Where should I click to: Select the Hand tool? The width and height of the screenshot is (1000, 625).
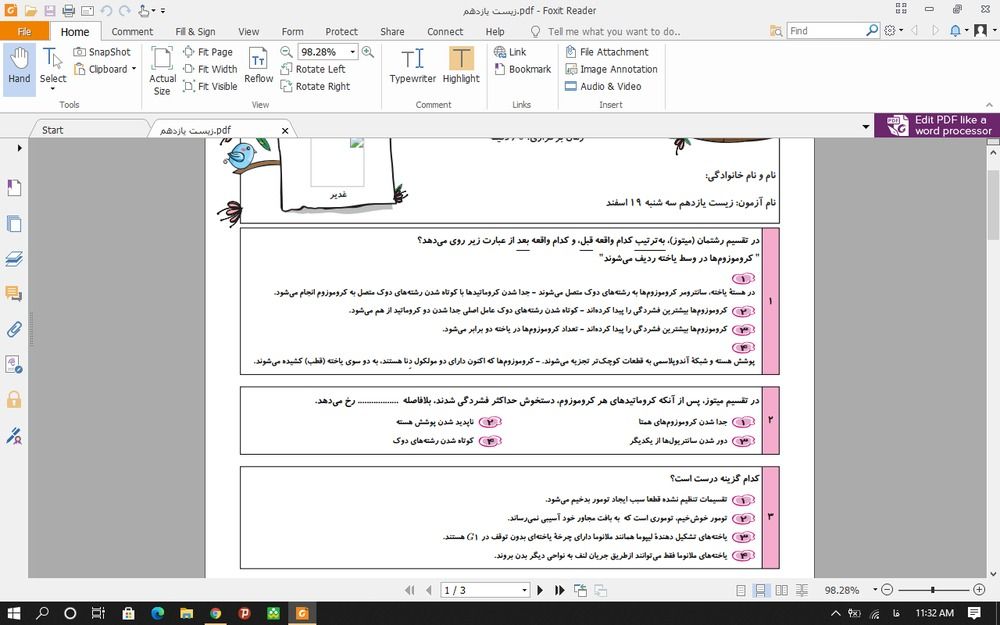tap(19, 66)
